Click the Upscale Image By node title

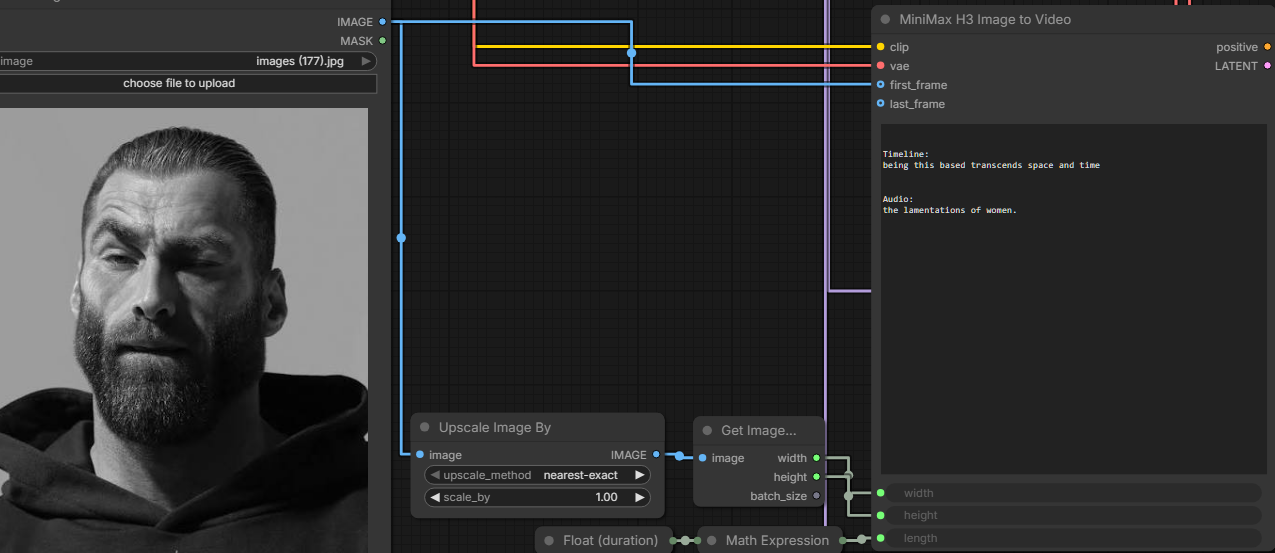point(495,427)
